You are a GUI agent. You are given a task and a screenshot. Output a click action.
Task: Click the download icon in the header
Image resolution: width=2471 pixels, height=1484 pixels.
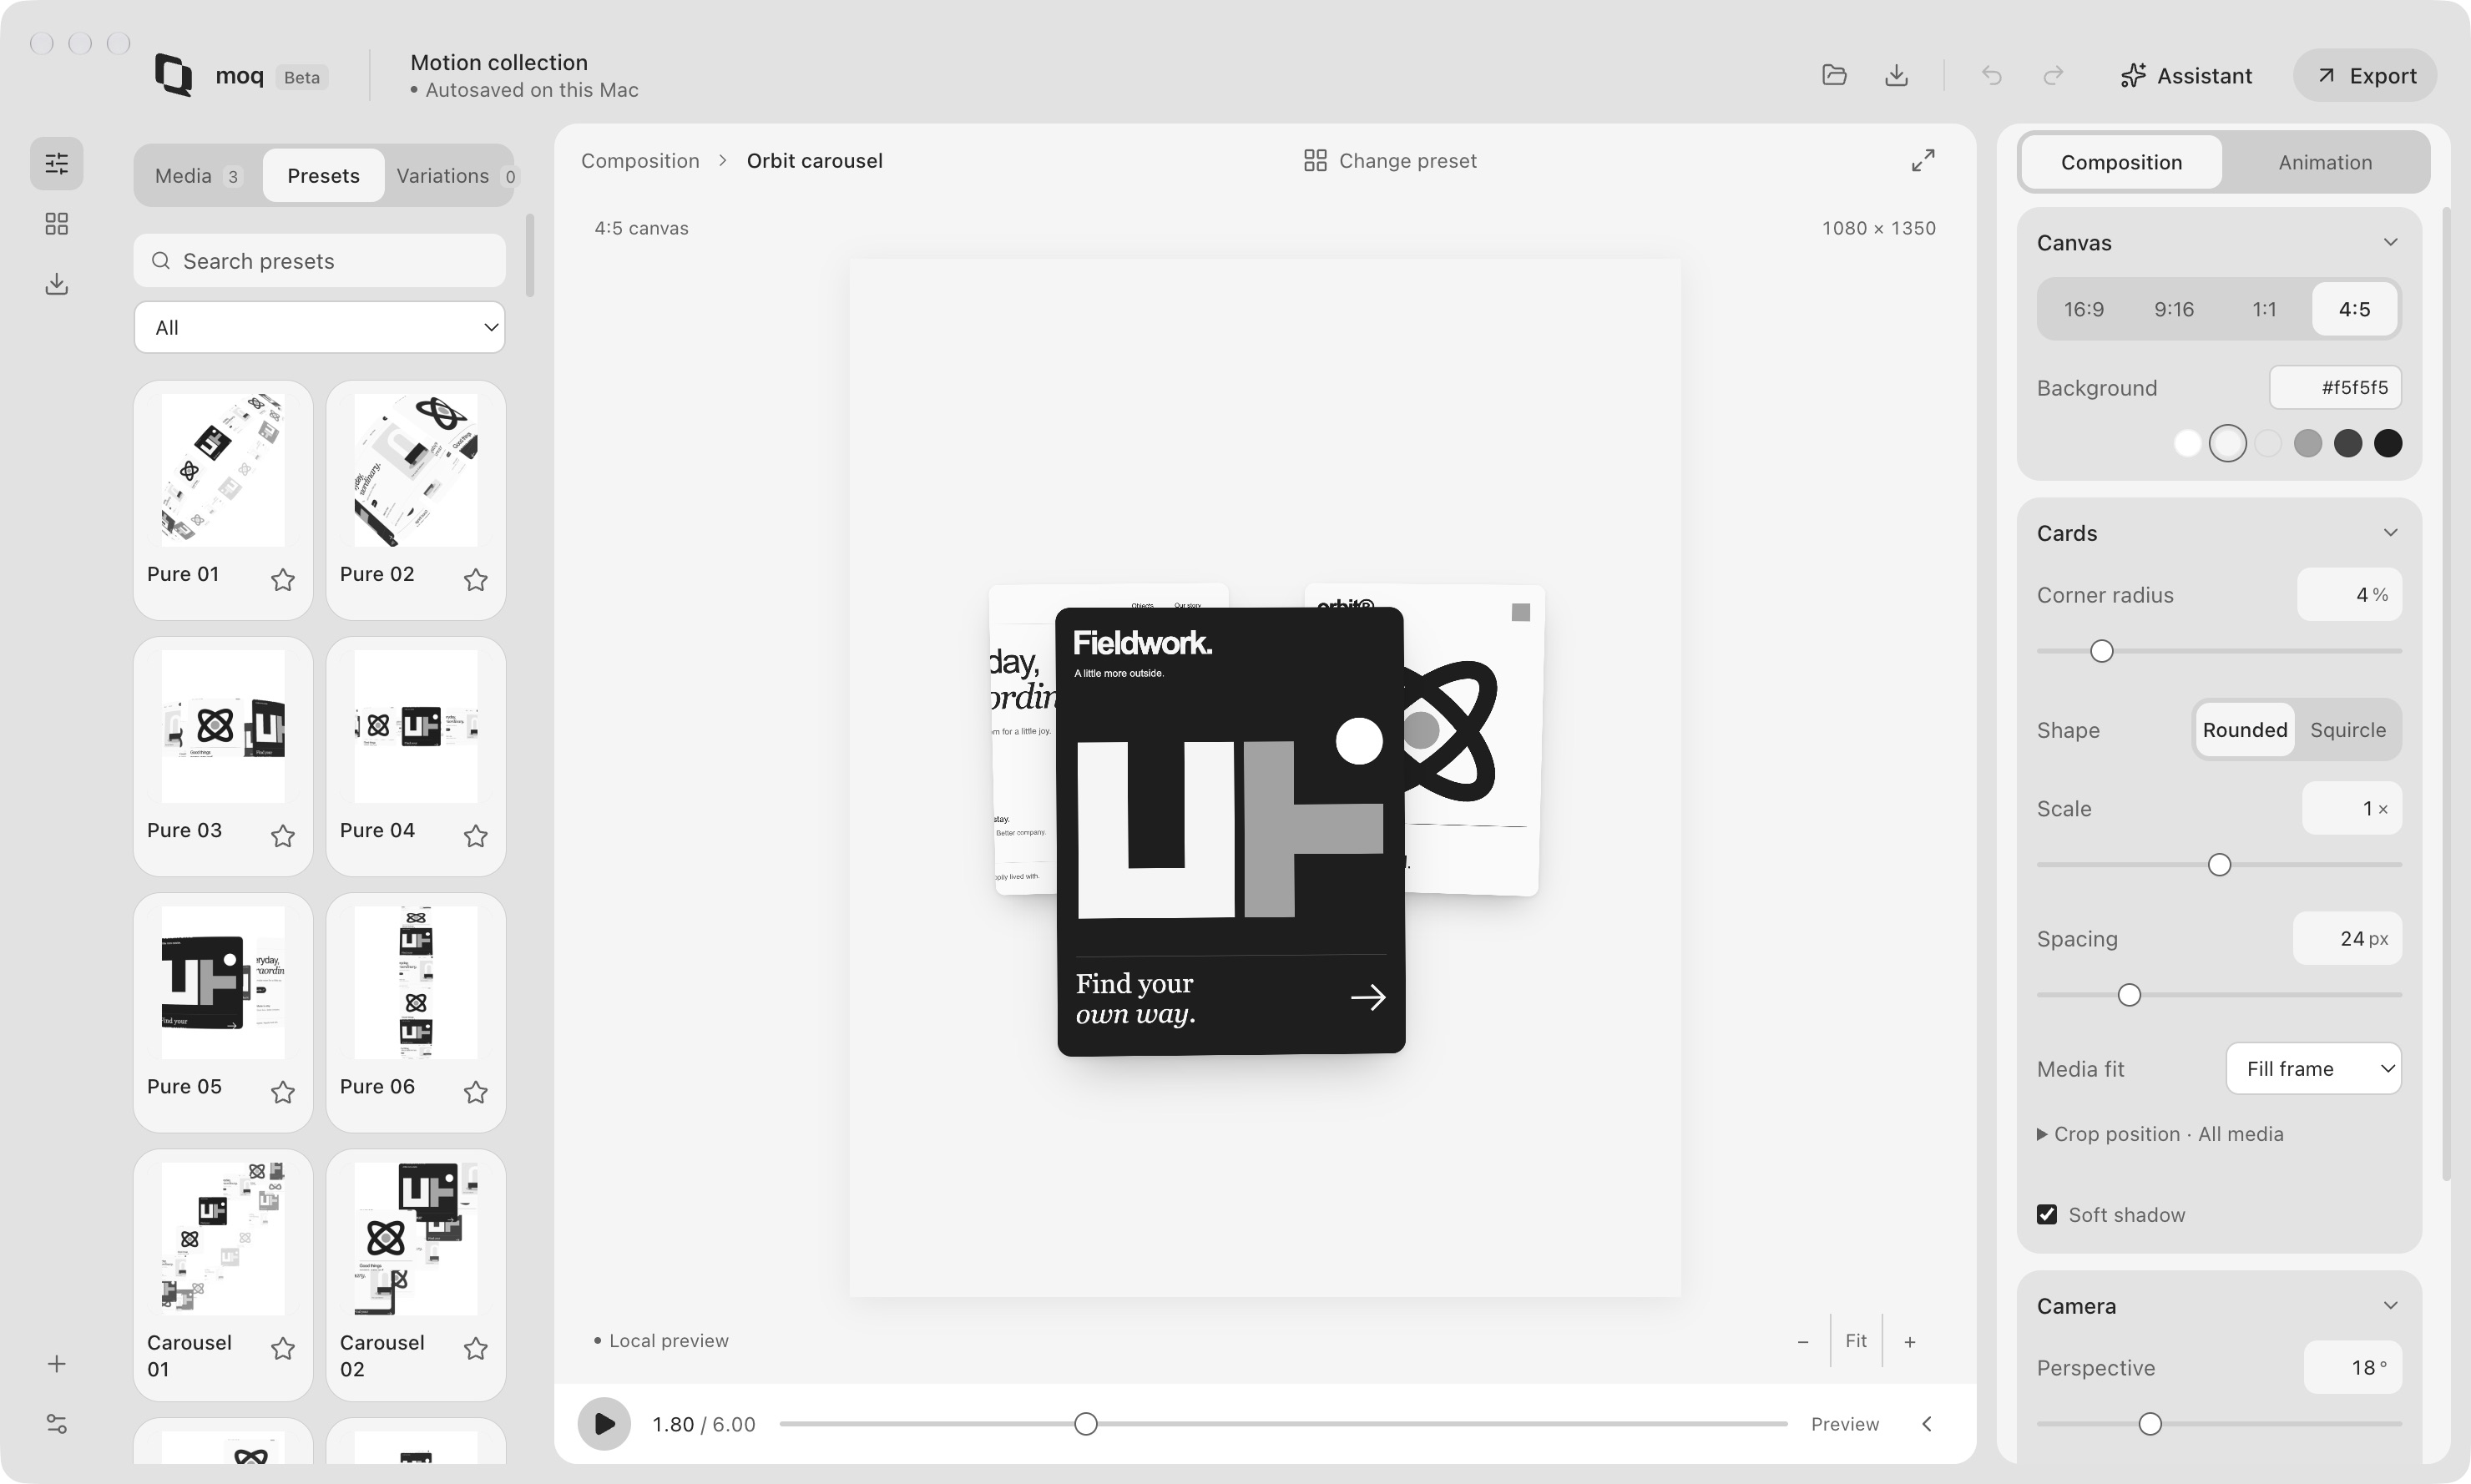click(1896, 75)
